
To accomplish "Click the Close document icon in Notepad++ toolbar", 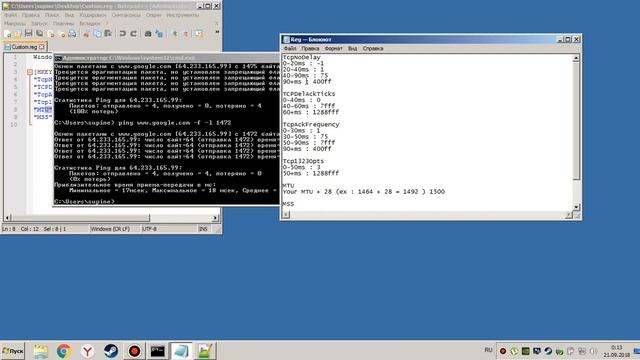I will 51,34.
